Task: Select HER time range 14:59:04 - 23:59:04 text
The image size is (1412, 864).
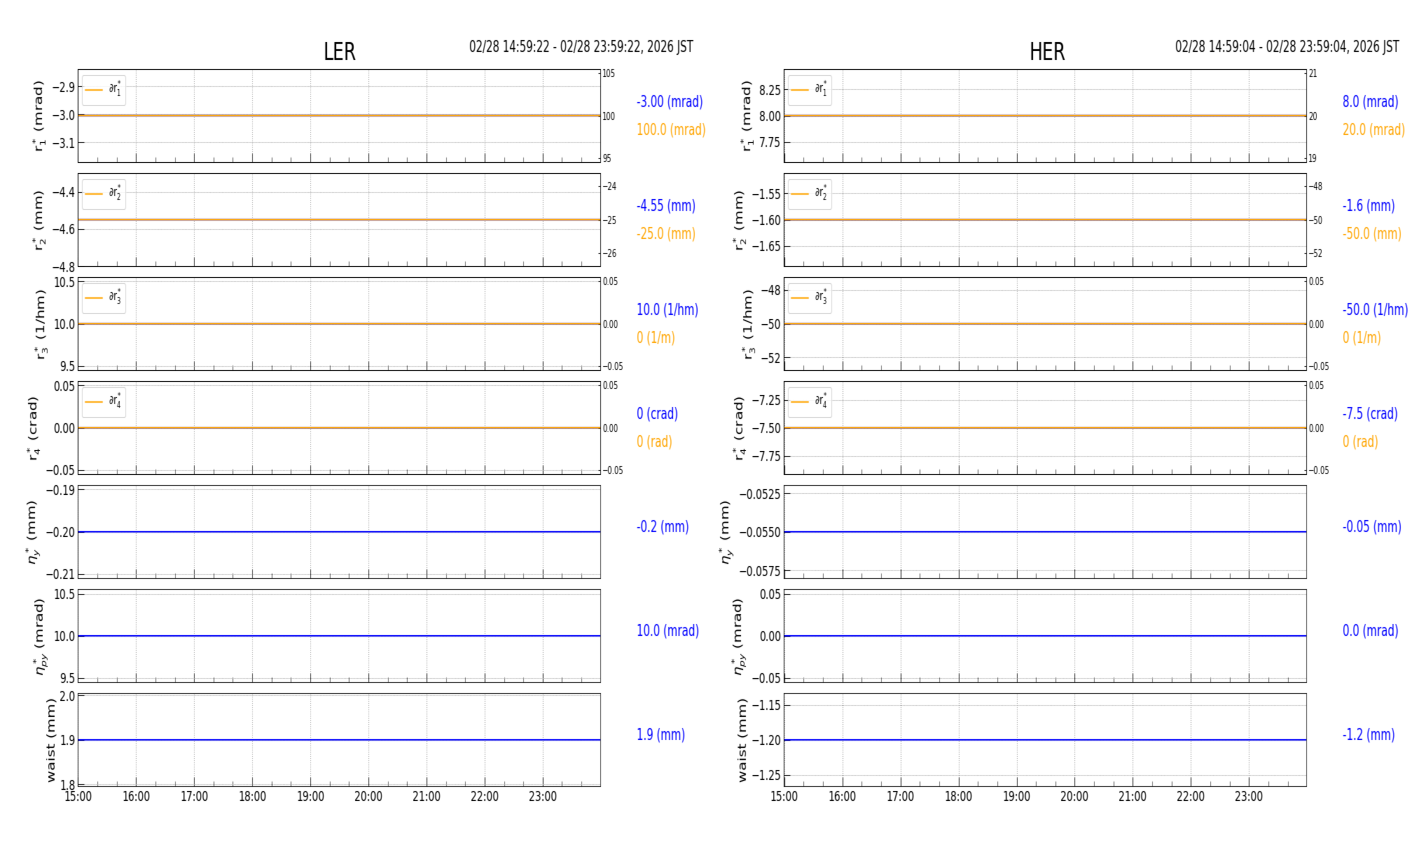Action: pos(1287,47)
